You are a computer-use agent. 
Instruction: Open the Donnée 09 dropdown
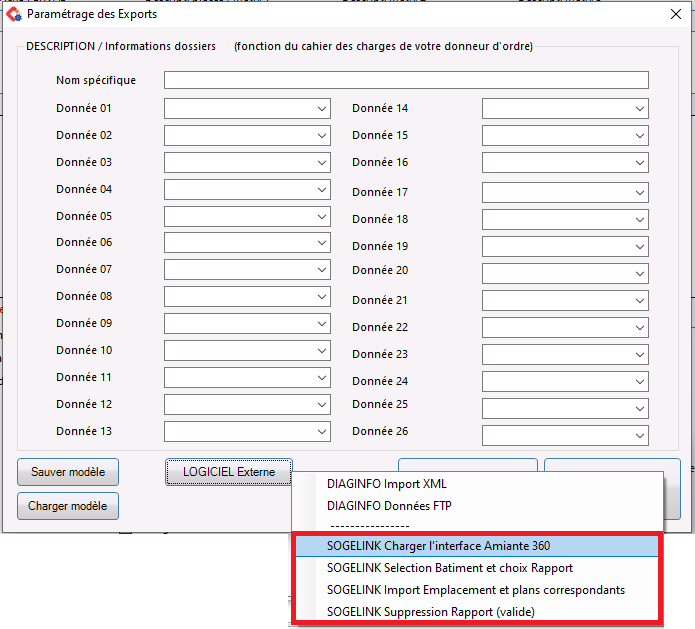tap(247, 324)
